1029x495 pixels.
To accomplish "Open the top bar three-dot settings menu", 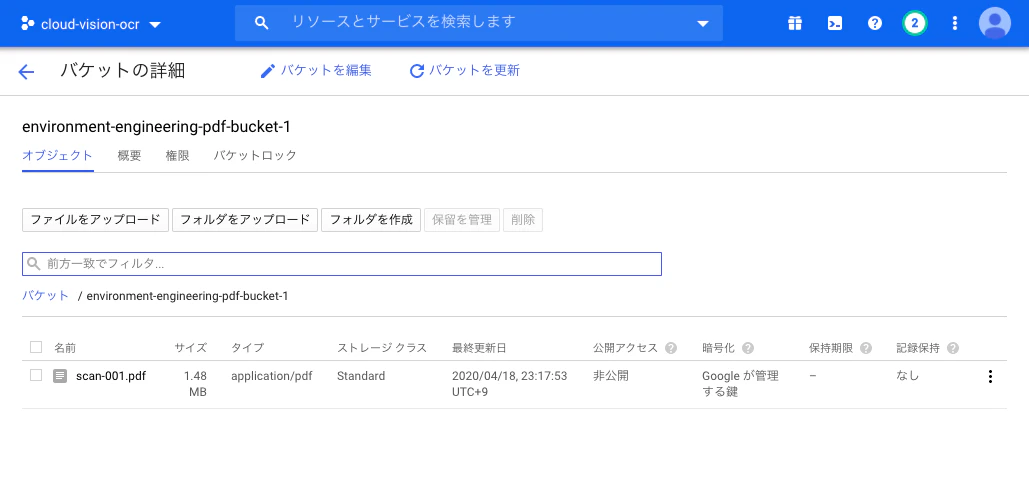I will pos(955,24).
